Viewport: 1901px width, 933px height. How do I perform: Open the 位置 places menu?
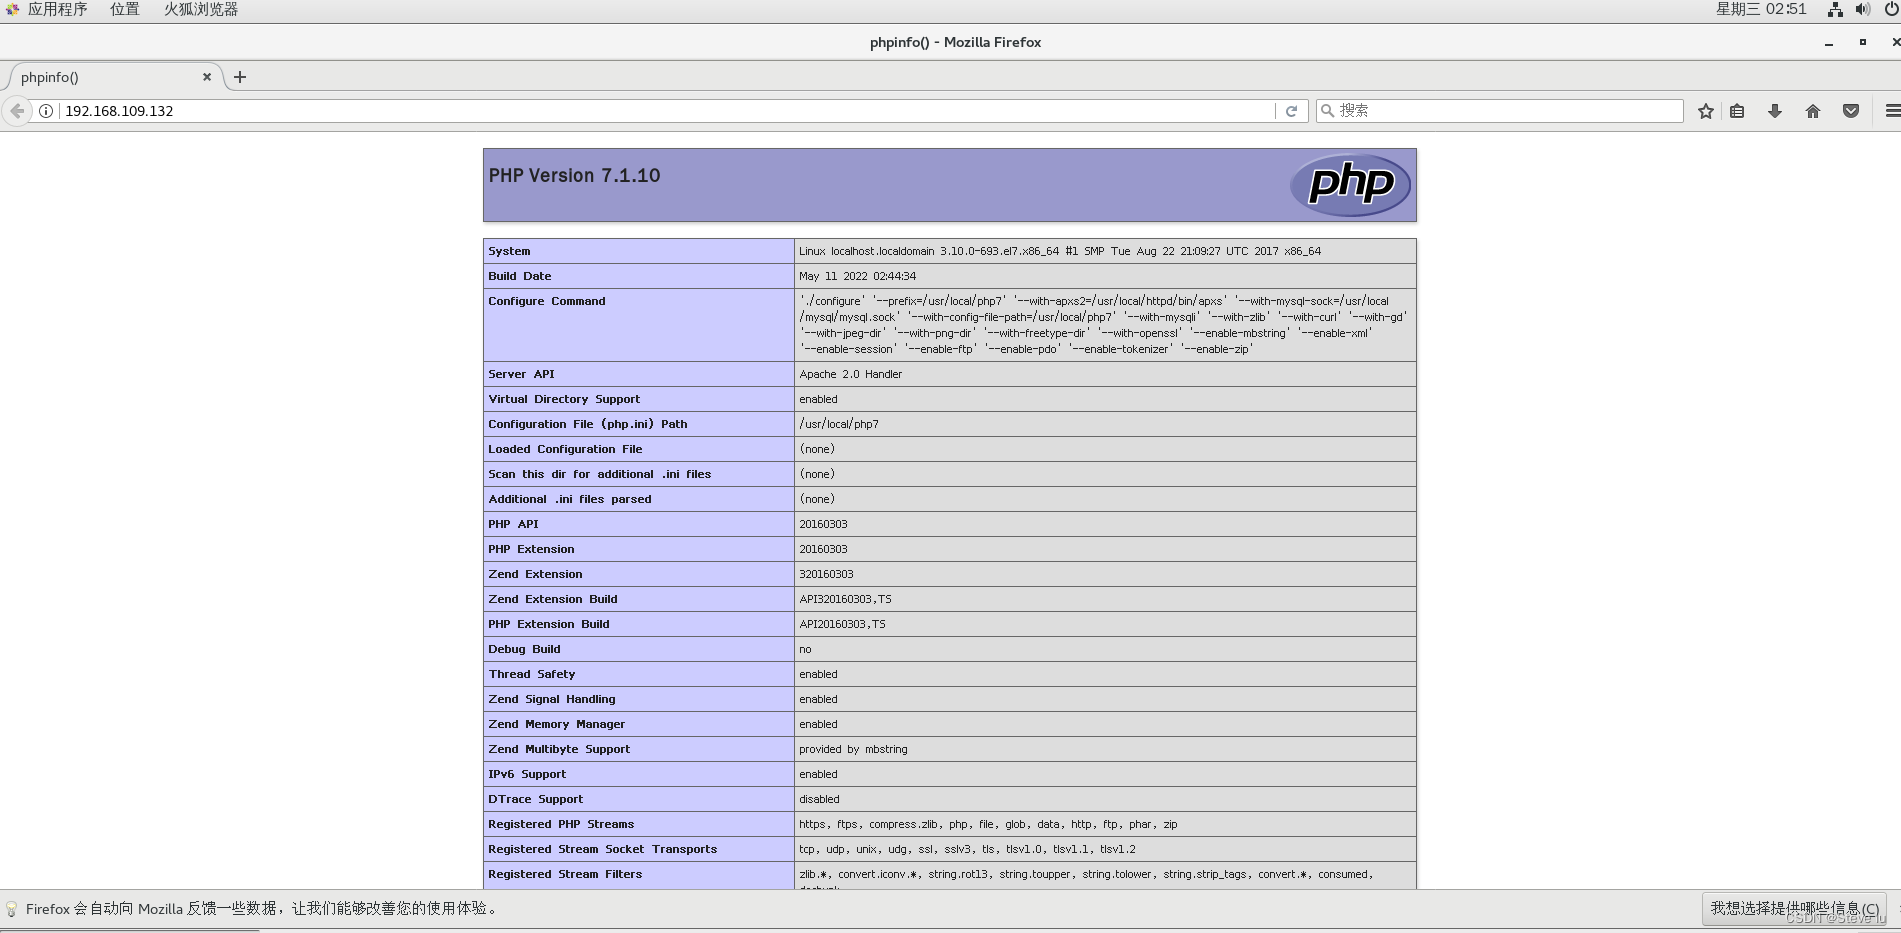click(125, 10)
